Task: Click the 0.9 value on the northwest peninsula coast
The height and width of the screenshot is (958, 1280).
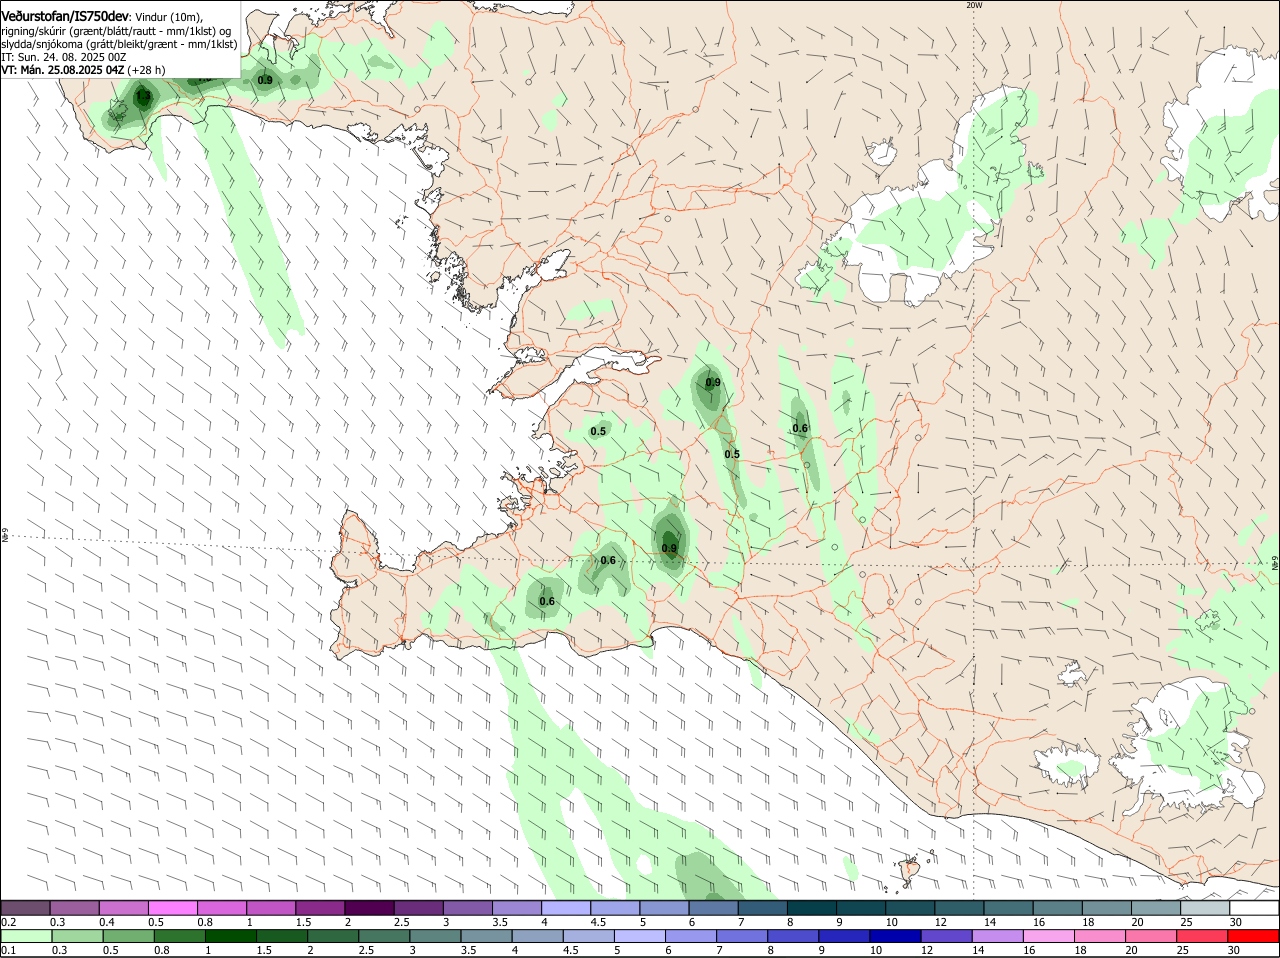Action: point(265,80)
